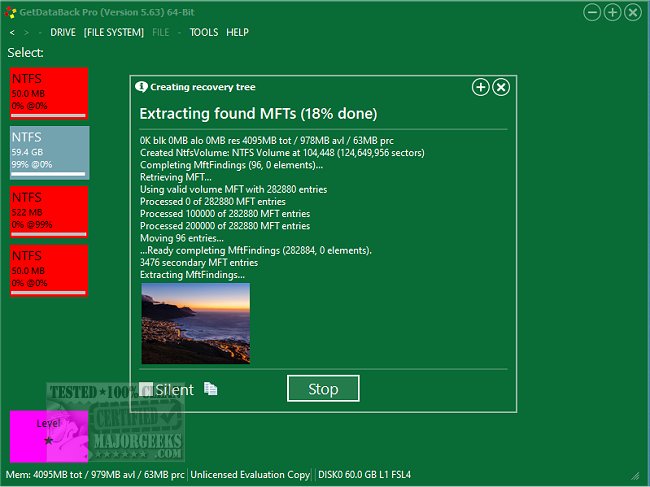Image resolution: width=650 pixels, height=487 pixels.
Task: Open the TOOLS menu
Action: pos(204,32)
